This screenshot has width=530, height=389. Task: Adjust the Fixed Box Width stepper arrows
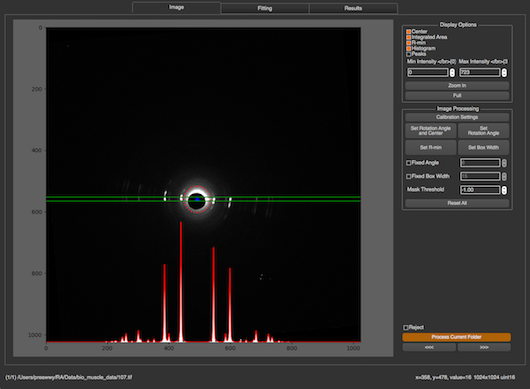[x=504, y=176]
